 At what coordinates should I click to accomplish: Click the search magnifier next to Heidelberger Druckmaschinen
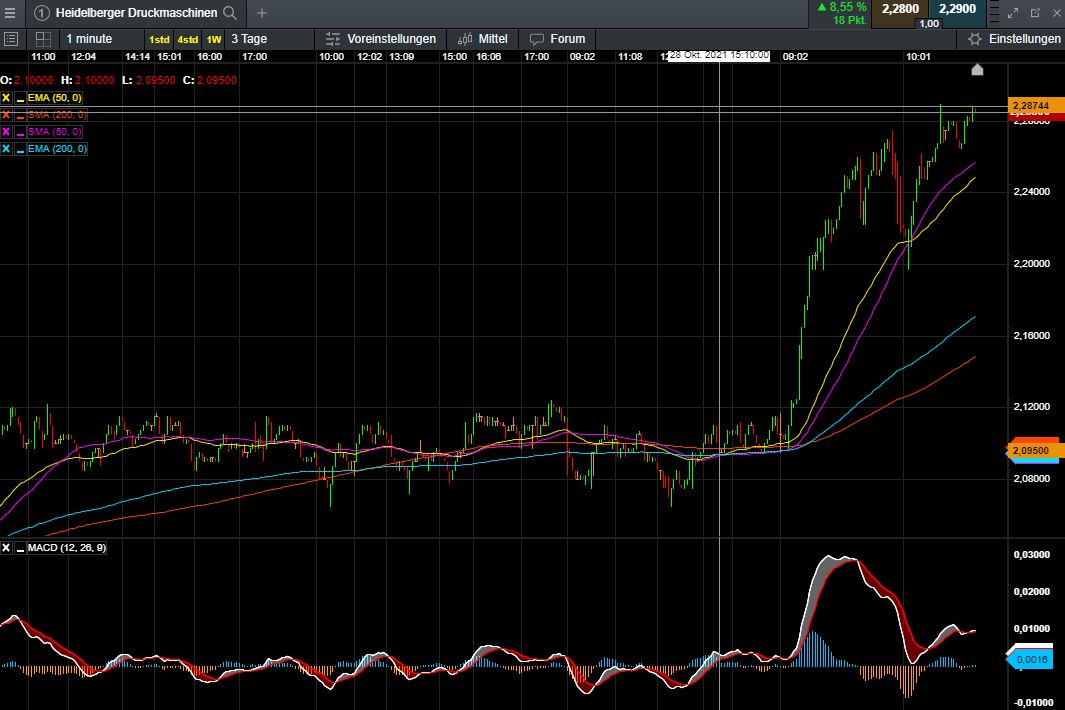228,13
